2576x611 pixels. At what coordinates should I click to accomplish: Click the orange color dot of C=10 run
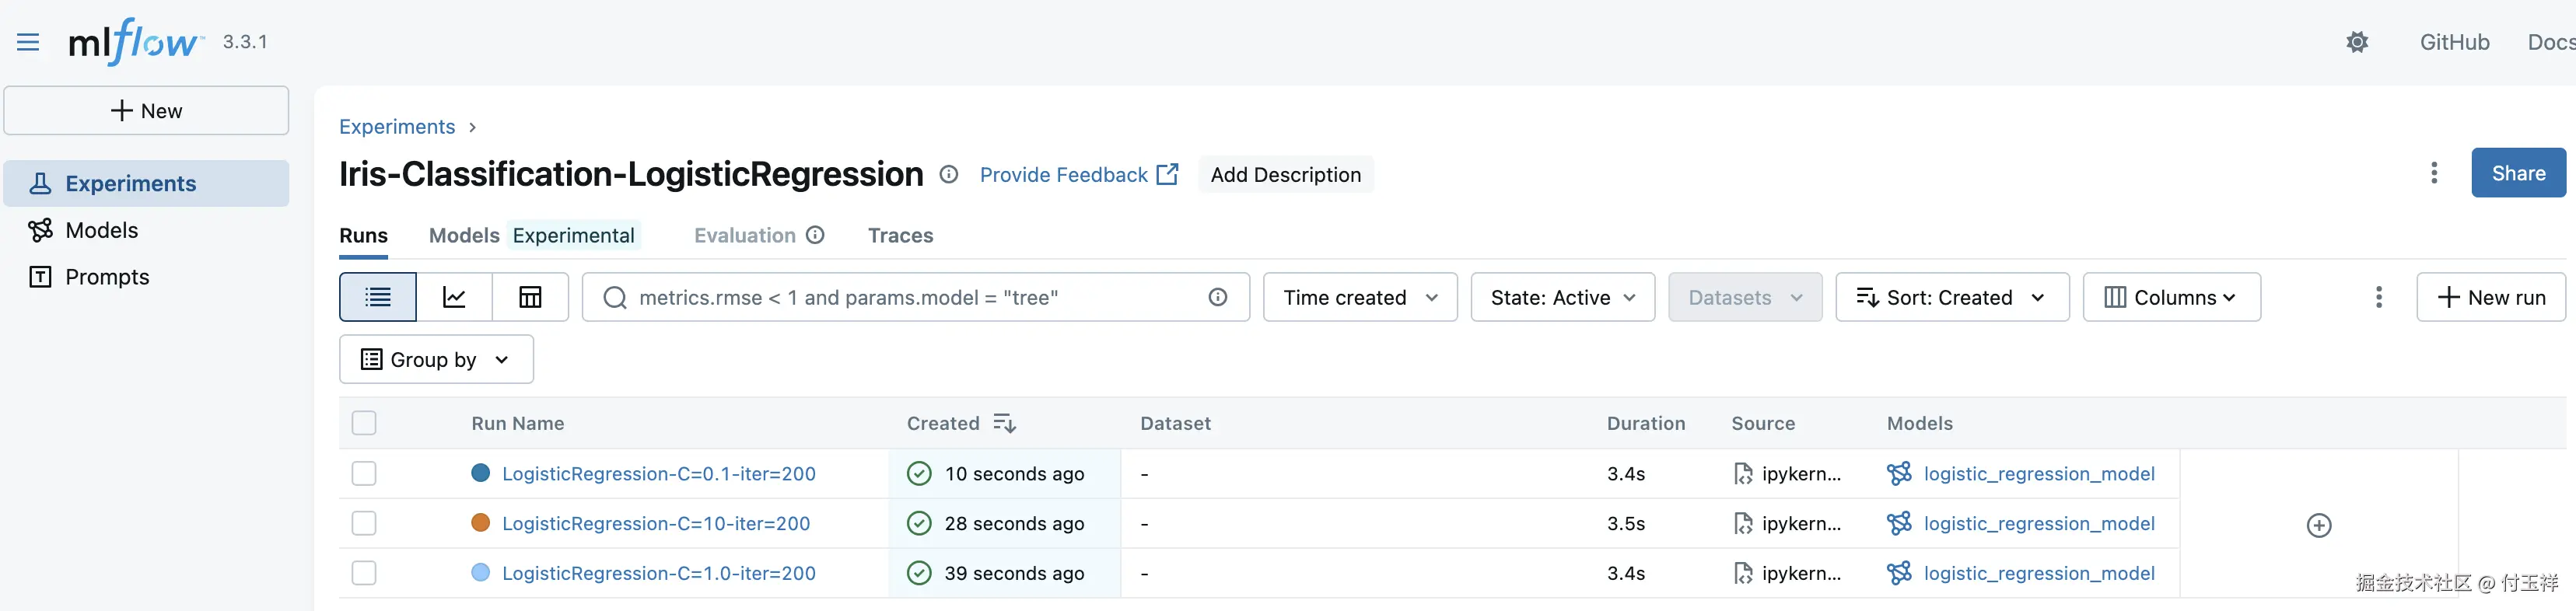pyautogui.click(x=481, y=523)
